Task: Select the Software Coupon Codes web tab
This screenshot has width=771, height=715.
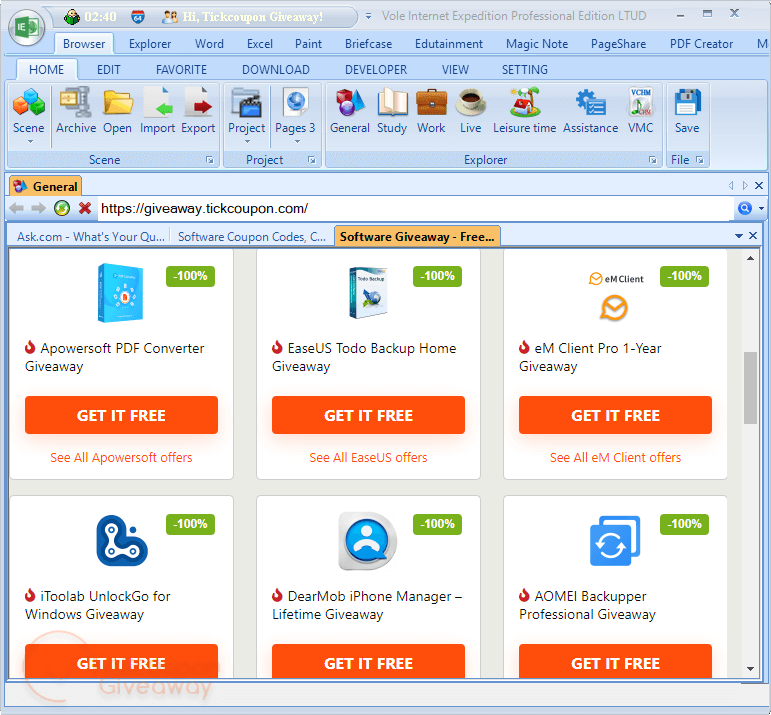Action: pyautogui.click(x=252, y=237)
